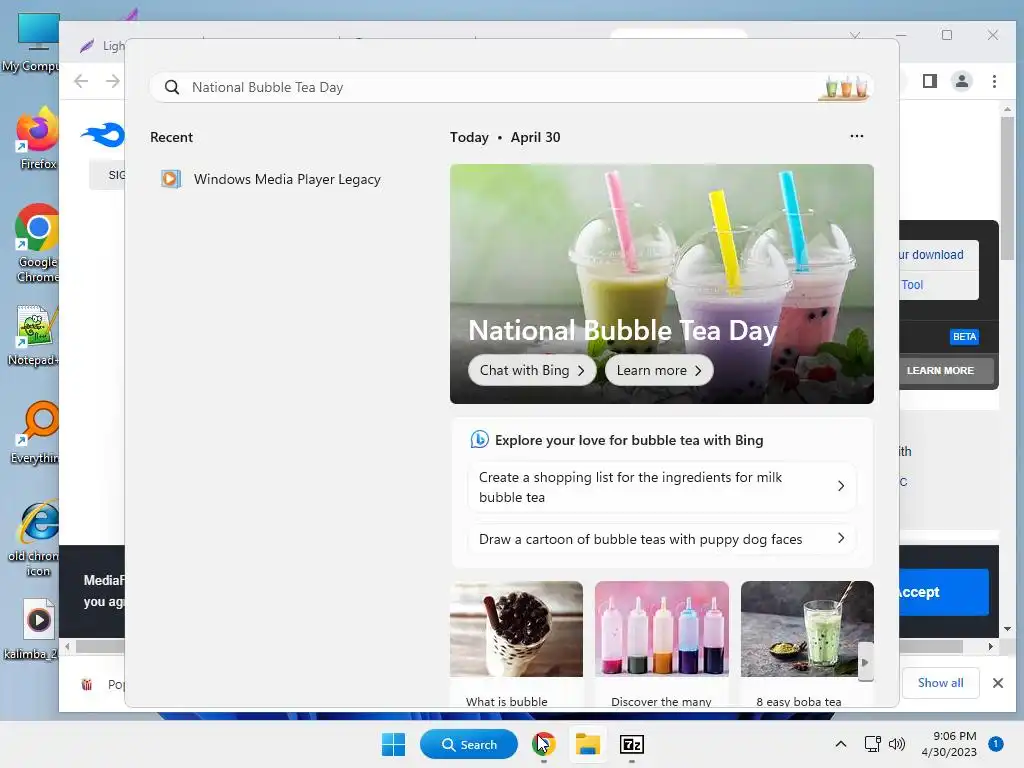This screenshot has height=768, width=1024.
Task: Click the volume speaker icon in tray
Action: point(897,744)
